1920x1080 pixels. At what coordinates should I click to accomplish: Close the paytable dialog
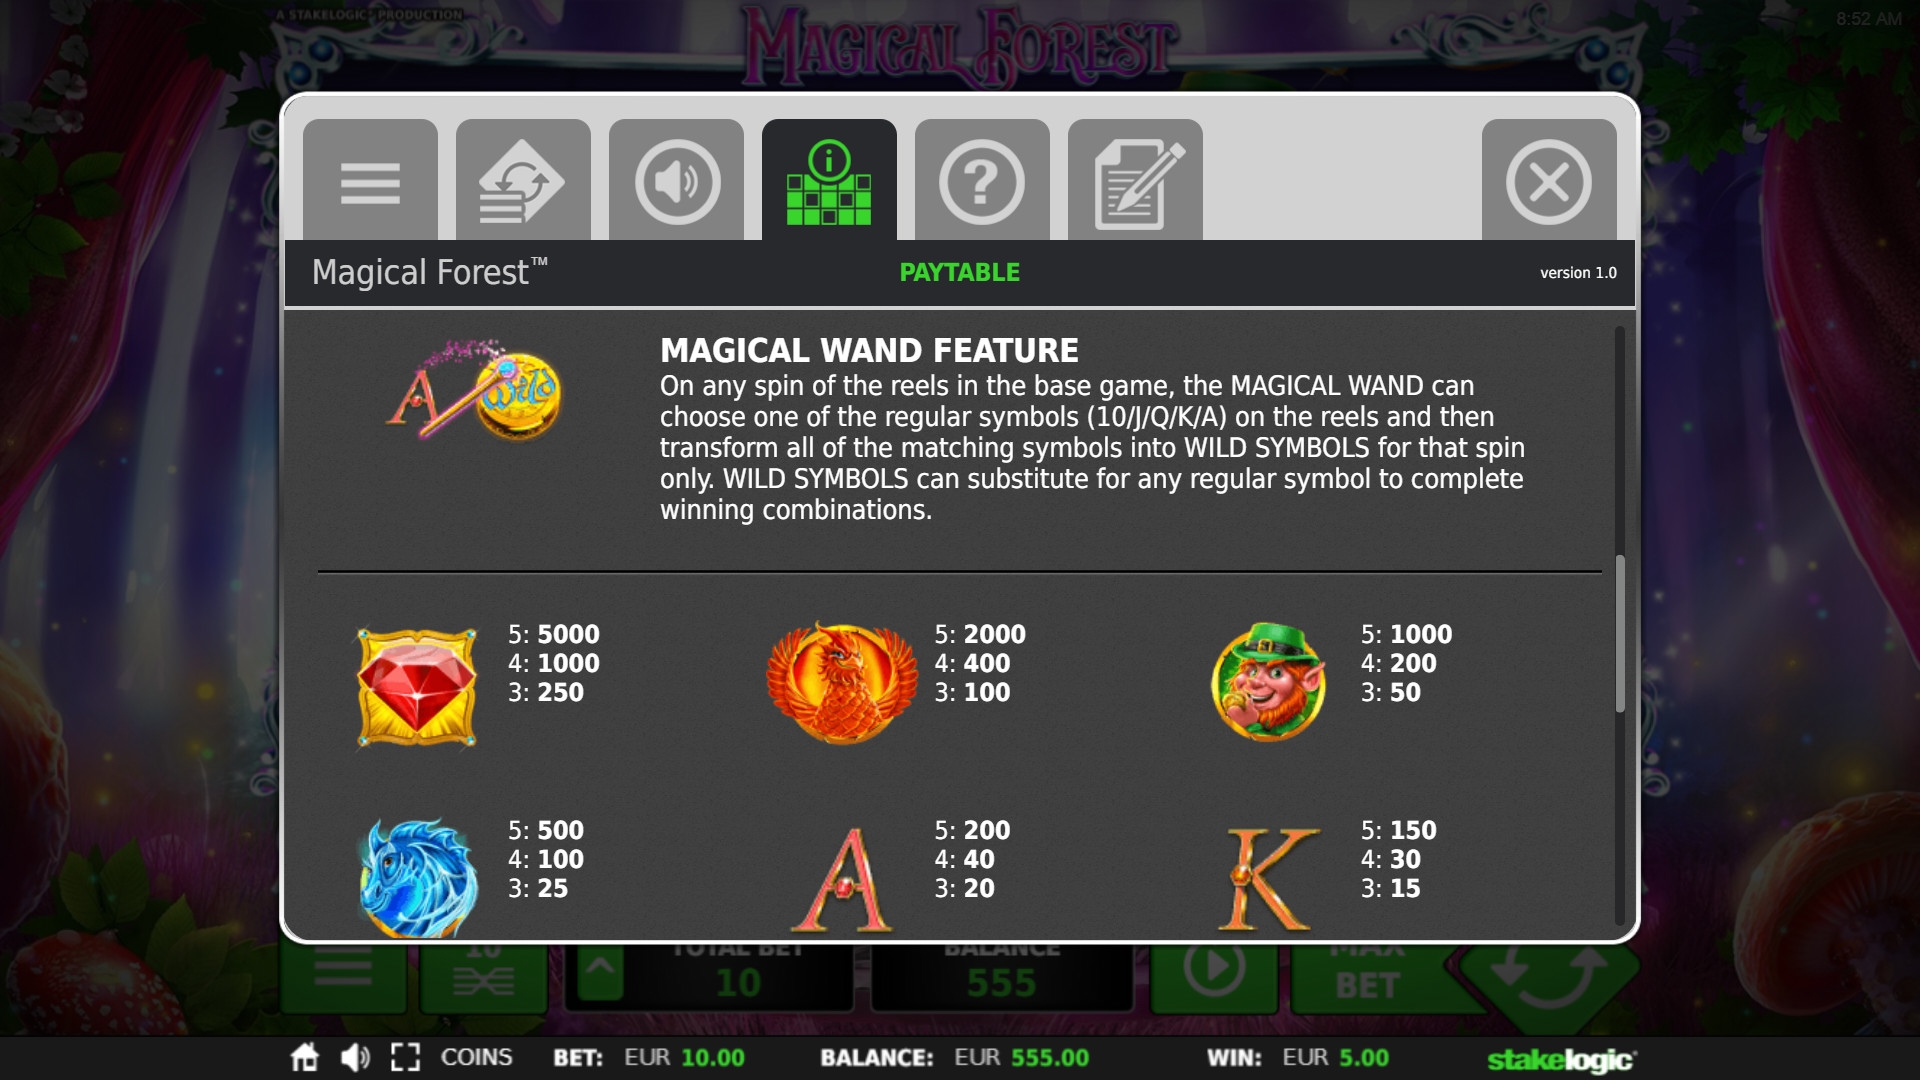1549,180
